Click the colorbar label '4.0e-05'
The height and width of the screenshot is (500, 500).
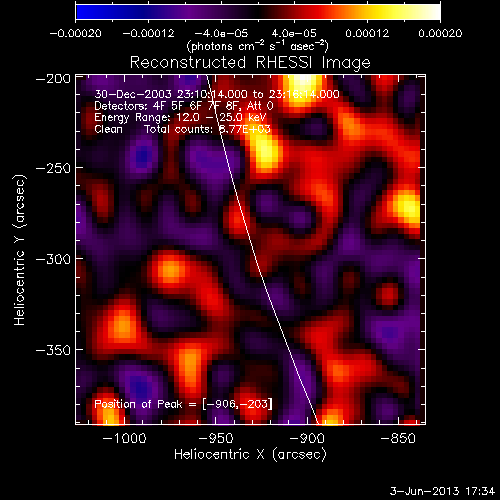coord(294,33)
